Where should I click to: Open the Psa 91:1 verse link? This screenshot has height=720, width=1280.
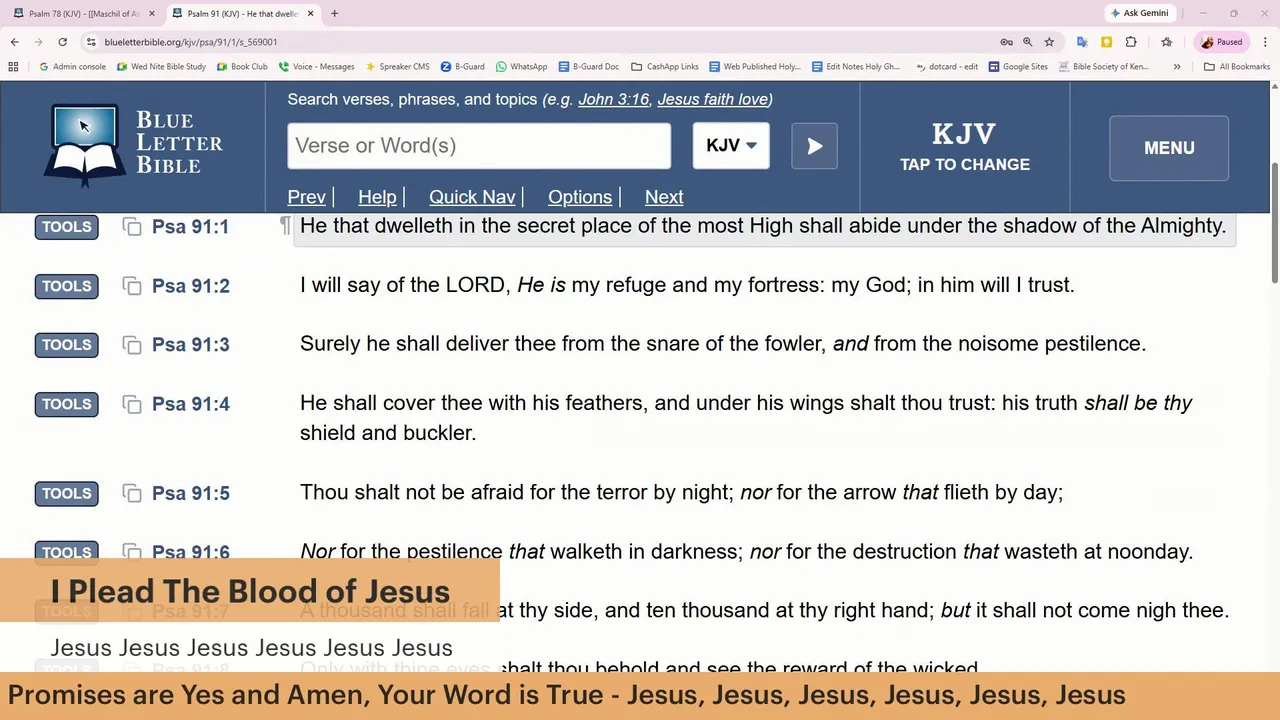click(190, 227)
